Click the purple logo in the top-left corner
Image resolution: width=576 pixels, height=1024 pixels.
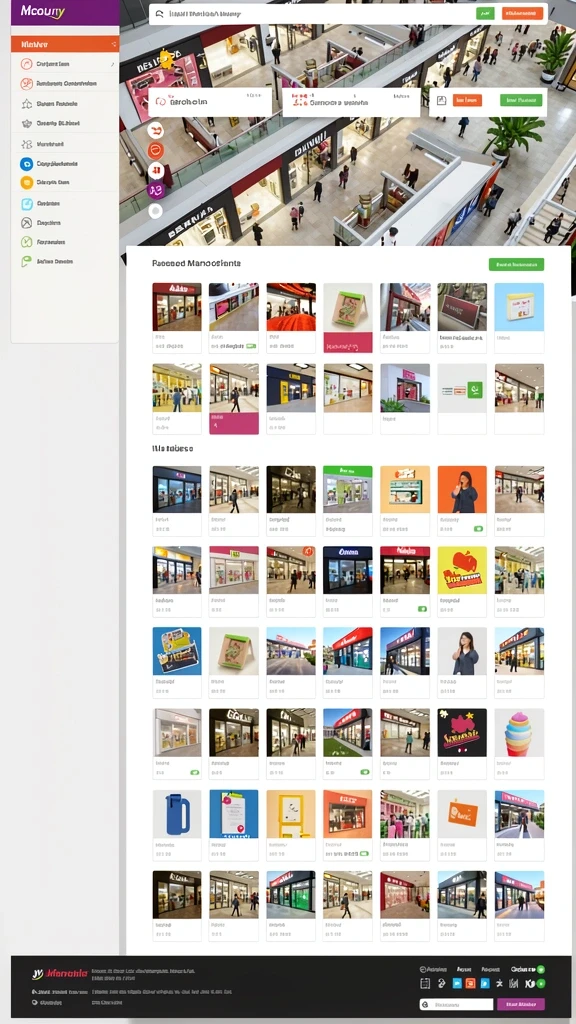pos(65,12)
